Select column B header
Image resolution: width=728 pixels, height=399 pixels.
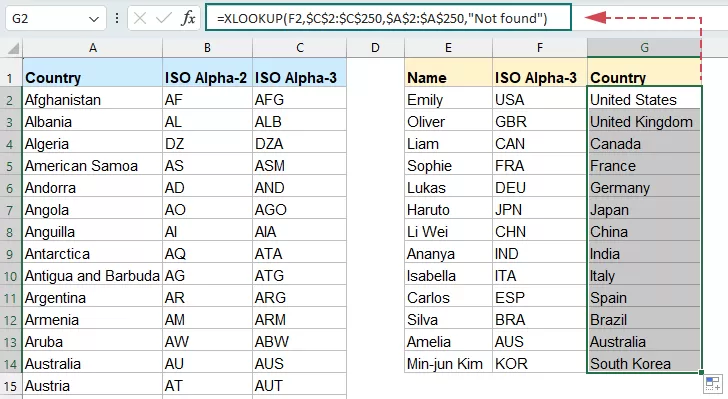pyautogui.click(x=208, y=48)
